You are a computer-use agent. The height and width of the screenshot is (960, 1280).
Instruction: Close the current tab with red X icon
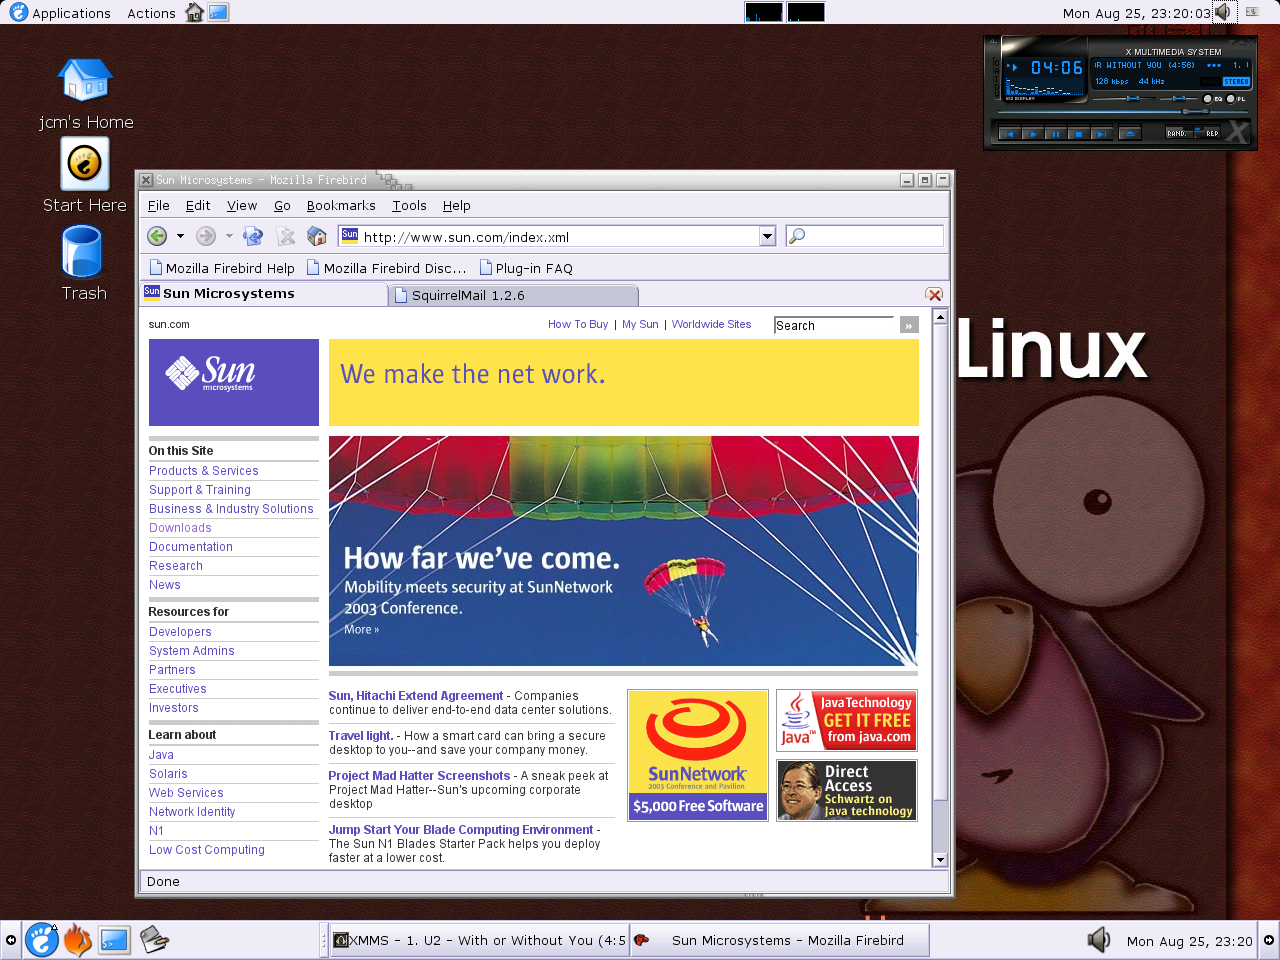(x=934, y=294)
